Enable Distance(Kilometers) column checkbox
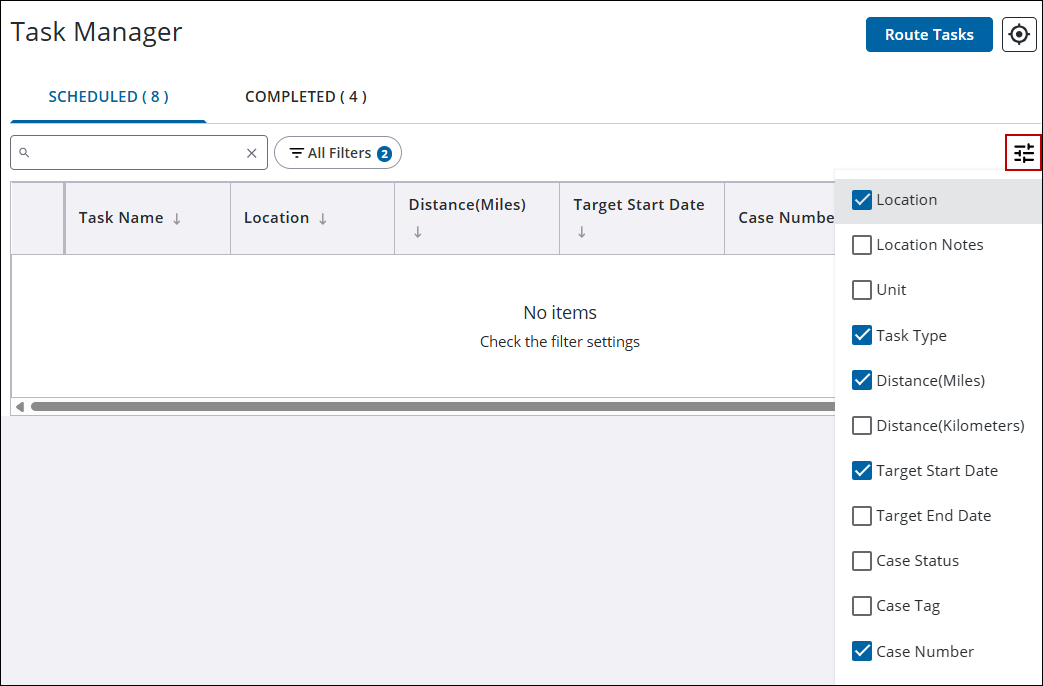 (x=862, y=426)
